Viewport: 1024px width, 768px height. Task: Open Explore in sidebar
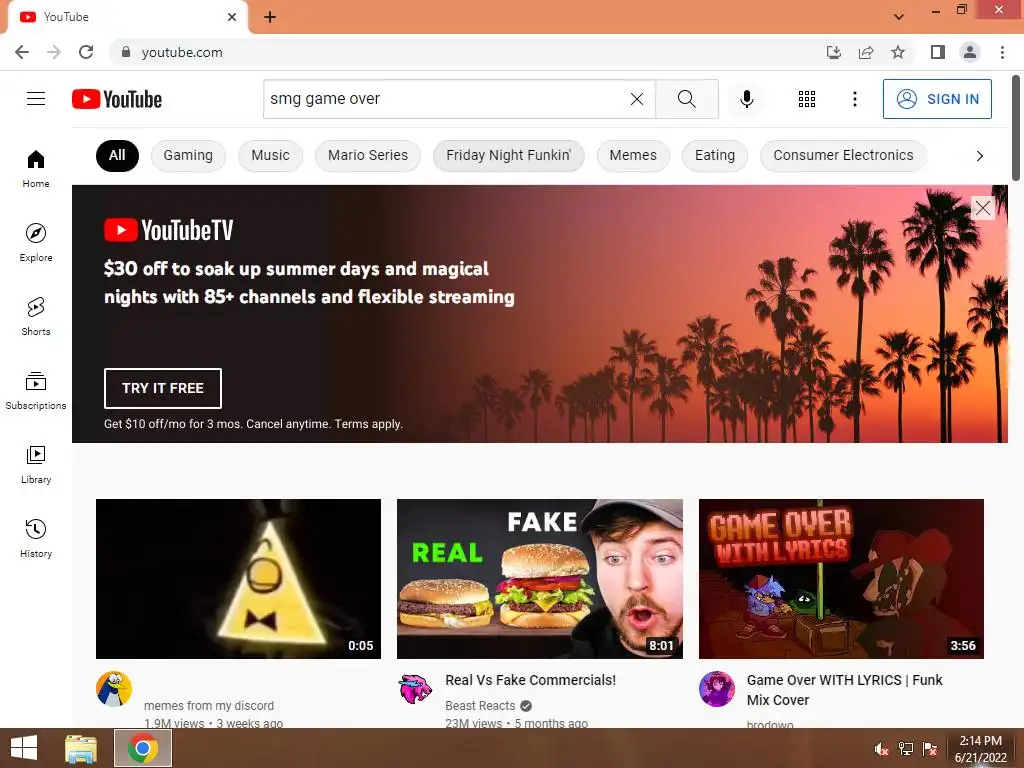(36, 242)
